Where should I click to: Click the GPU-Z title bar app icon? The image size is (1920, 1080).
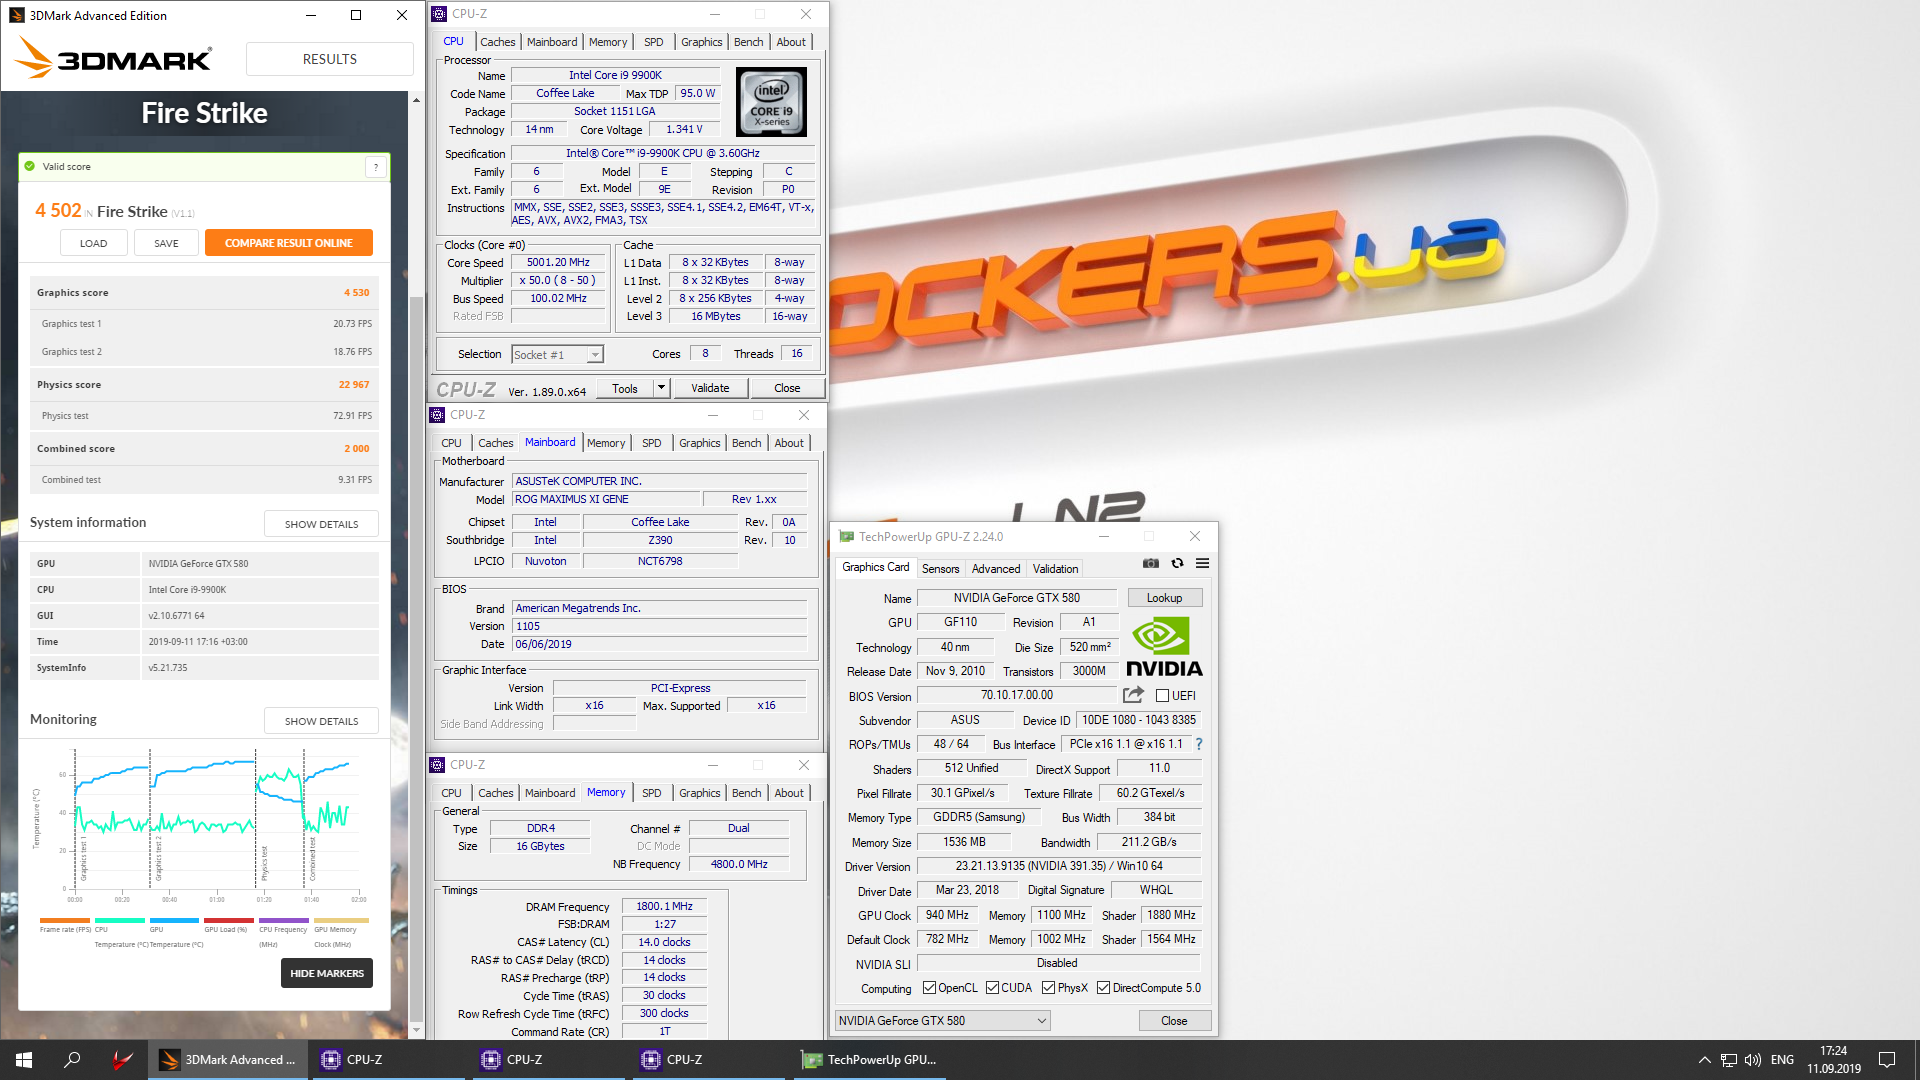coord(846,537)
